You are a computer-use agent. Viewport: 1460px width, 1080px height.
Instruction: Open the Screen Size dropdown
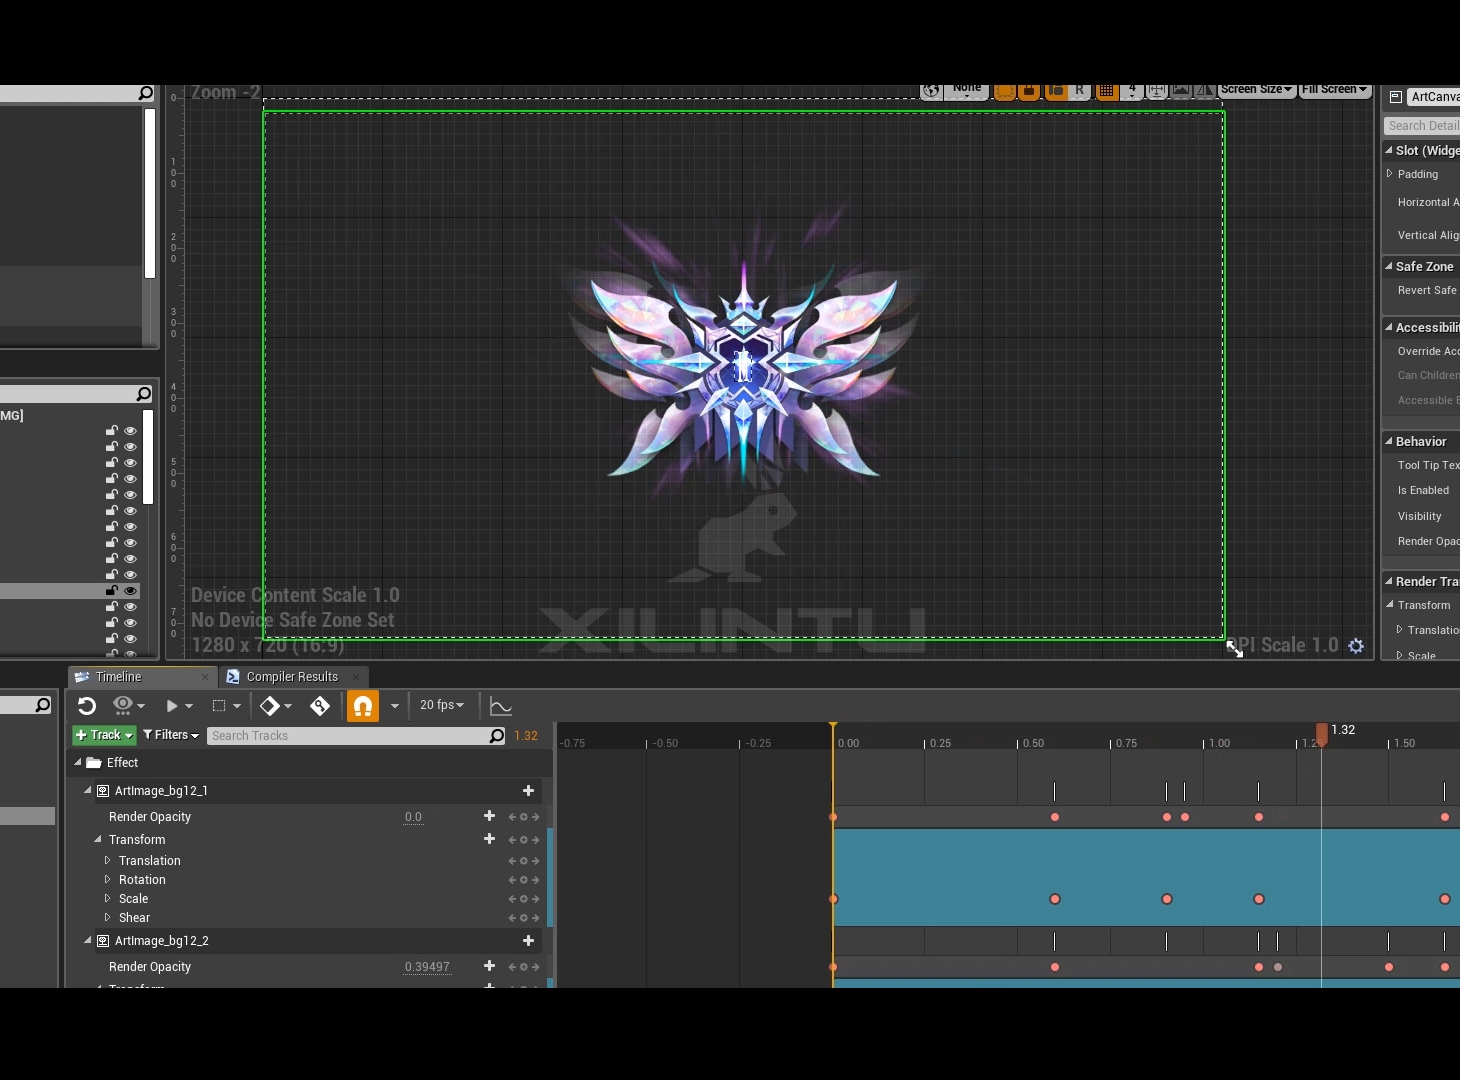1256,90
